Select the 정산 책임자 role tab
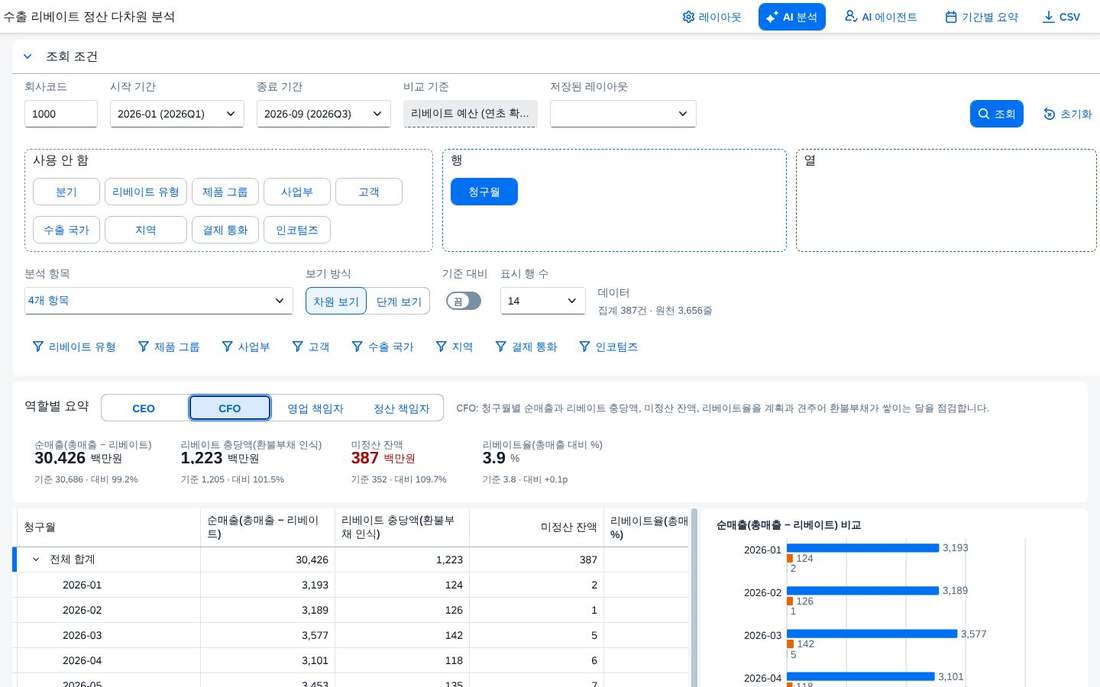This screenshot has height=687, width=1100. click(x=401, y=408)
